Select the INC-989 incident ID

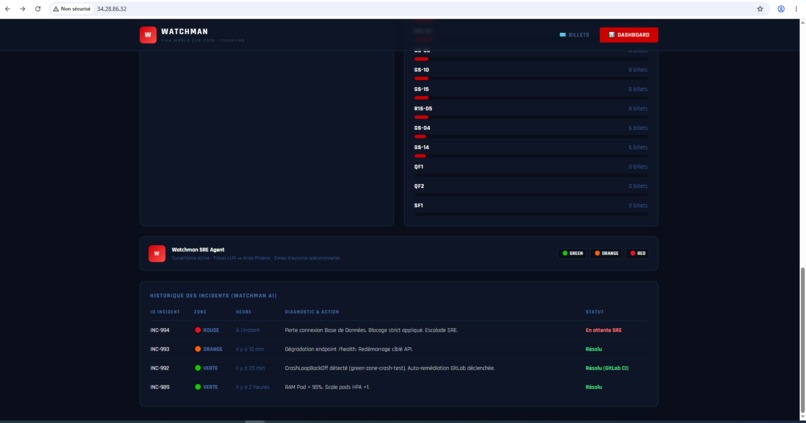click(160, 387)
